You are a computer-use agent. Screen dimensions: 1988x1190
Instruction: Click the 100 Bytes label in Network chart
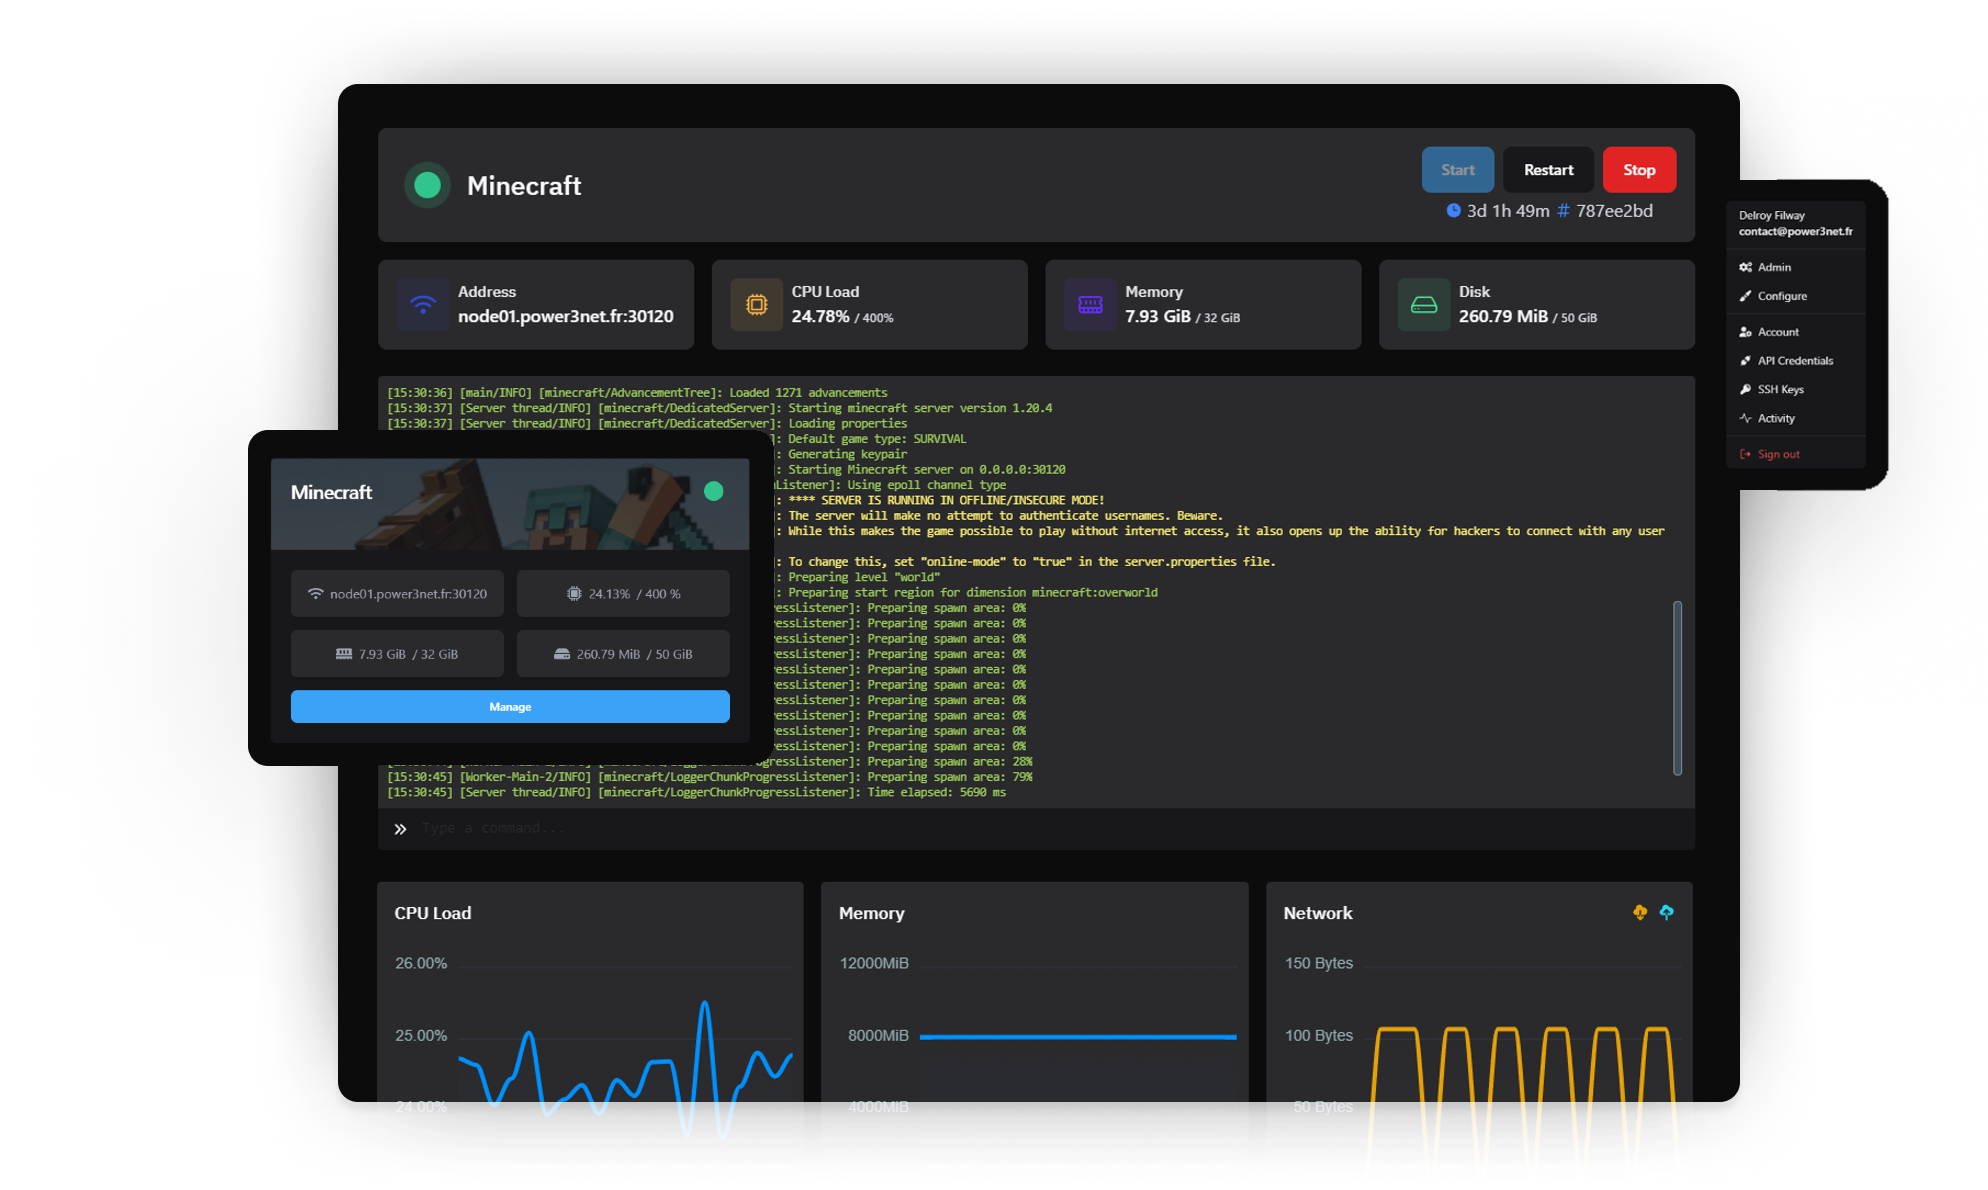pos(1318,1036)
